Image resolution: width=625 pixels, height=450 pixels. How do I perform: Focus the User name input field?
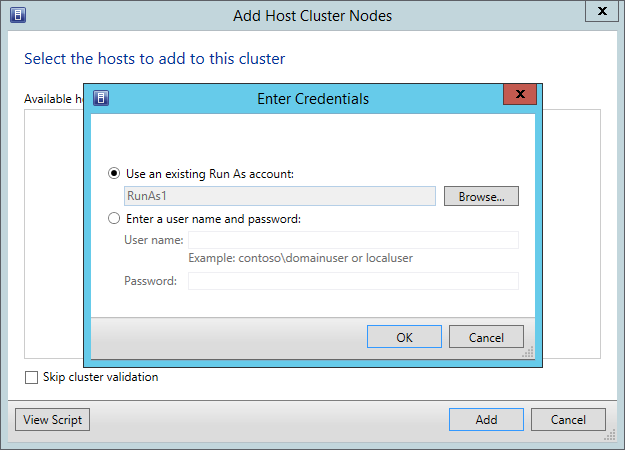[x=353, y=240]
